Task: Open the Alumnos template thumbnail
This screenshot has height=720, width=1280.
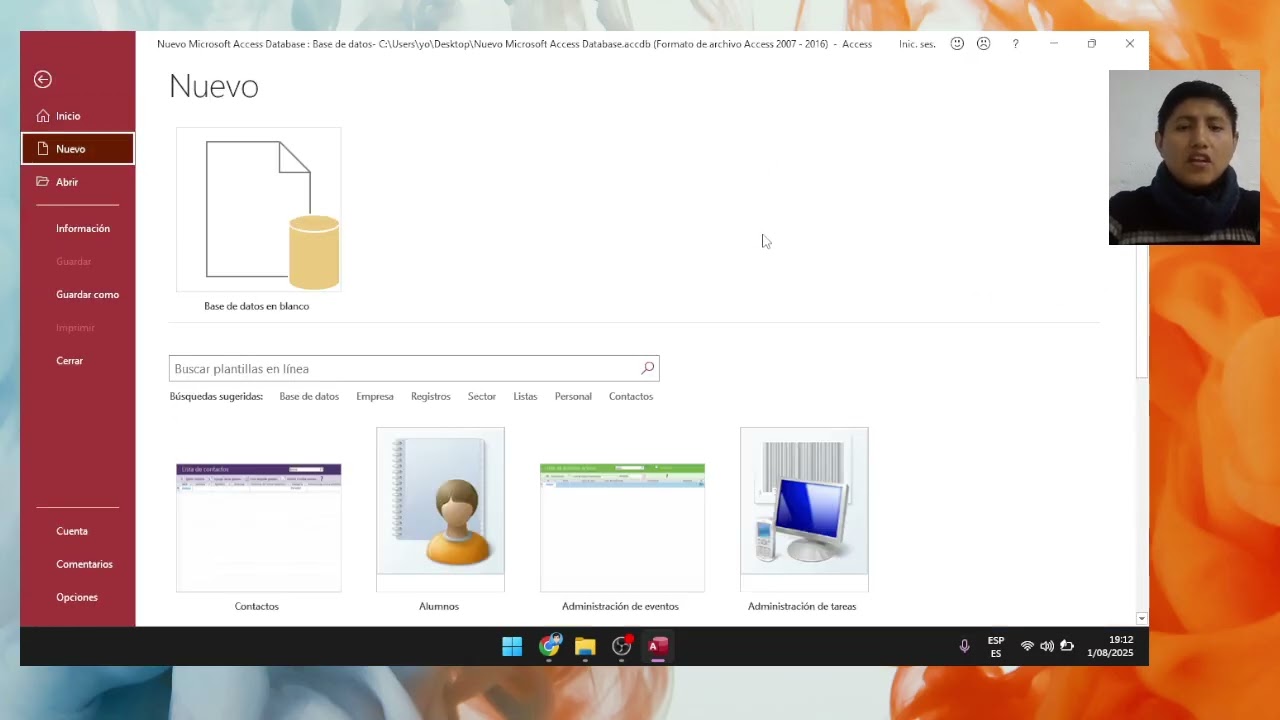Action: 440,510
